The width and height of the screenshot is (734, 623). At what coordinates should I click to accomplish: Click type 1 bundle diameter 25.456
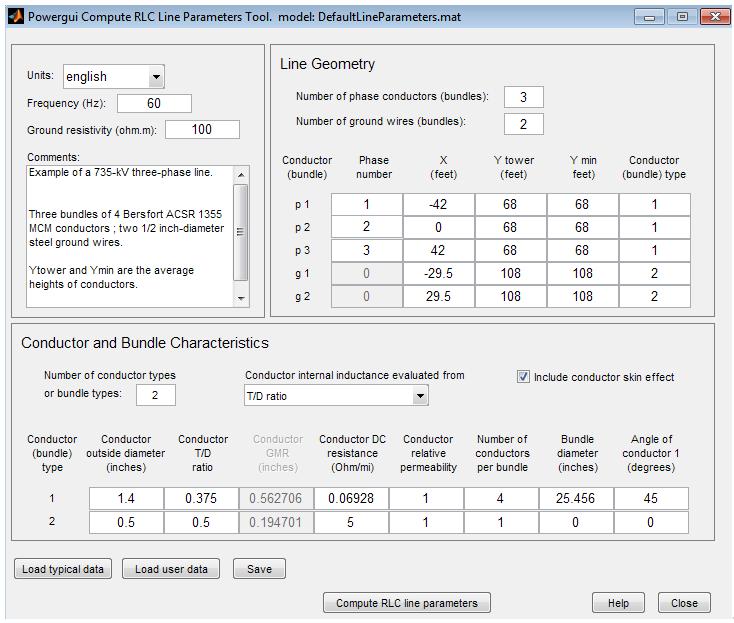click(576, 498)
